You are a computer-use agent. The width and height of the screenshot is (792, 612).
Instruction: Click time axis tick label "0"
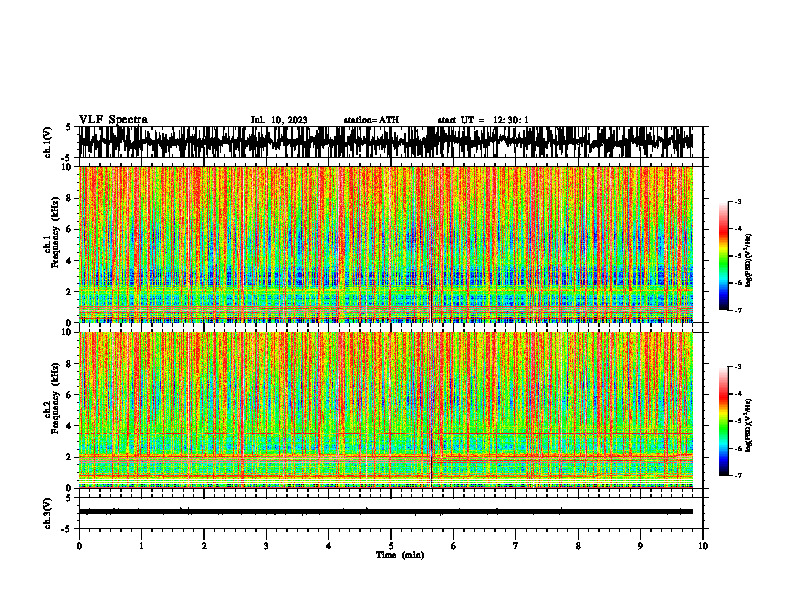pyautogui.click(x=79, y=546)
